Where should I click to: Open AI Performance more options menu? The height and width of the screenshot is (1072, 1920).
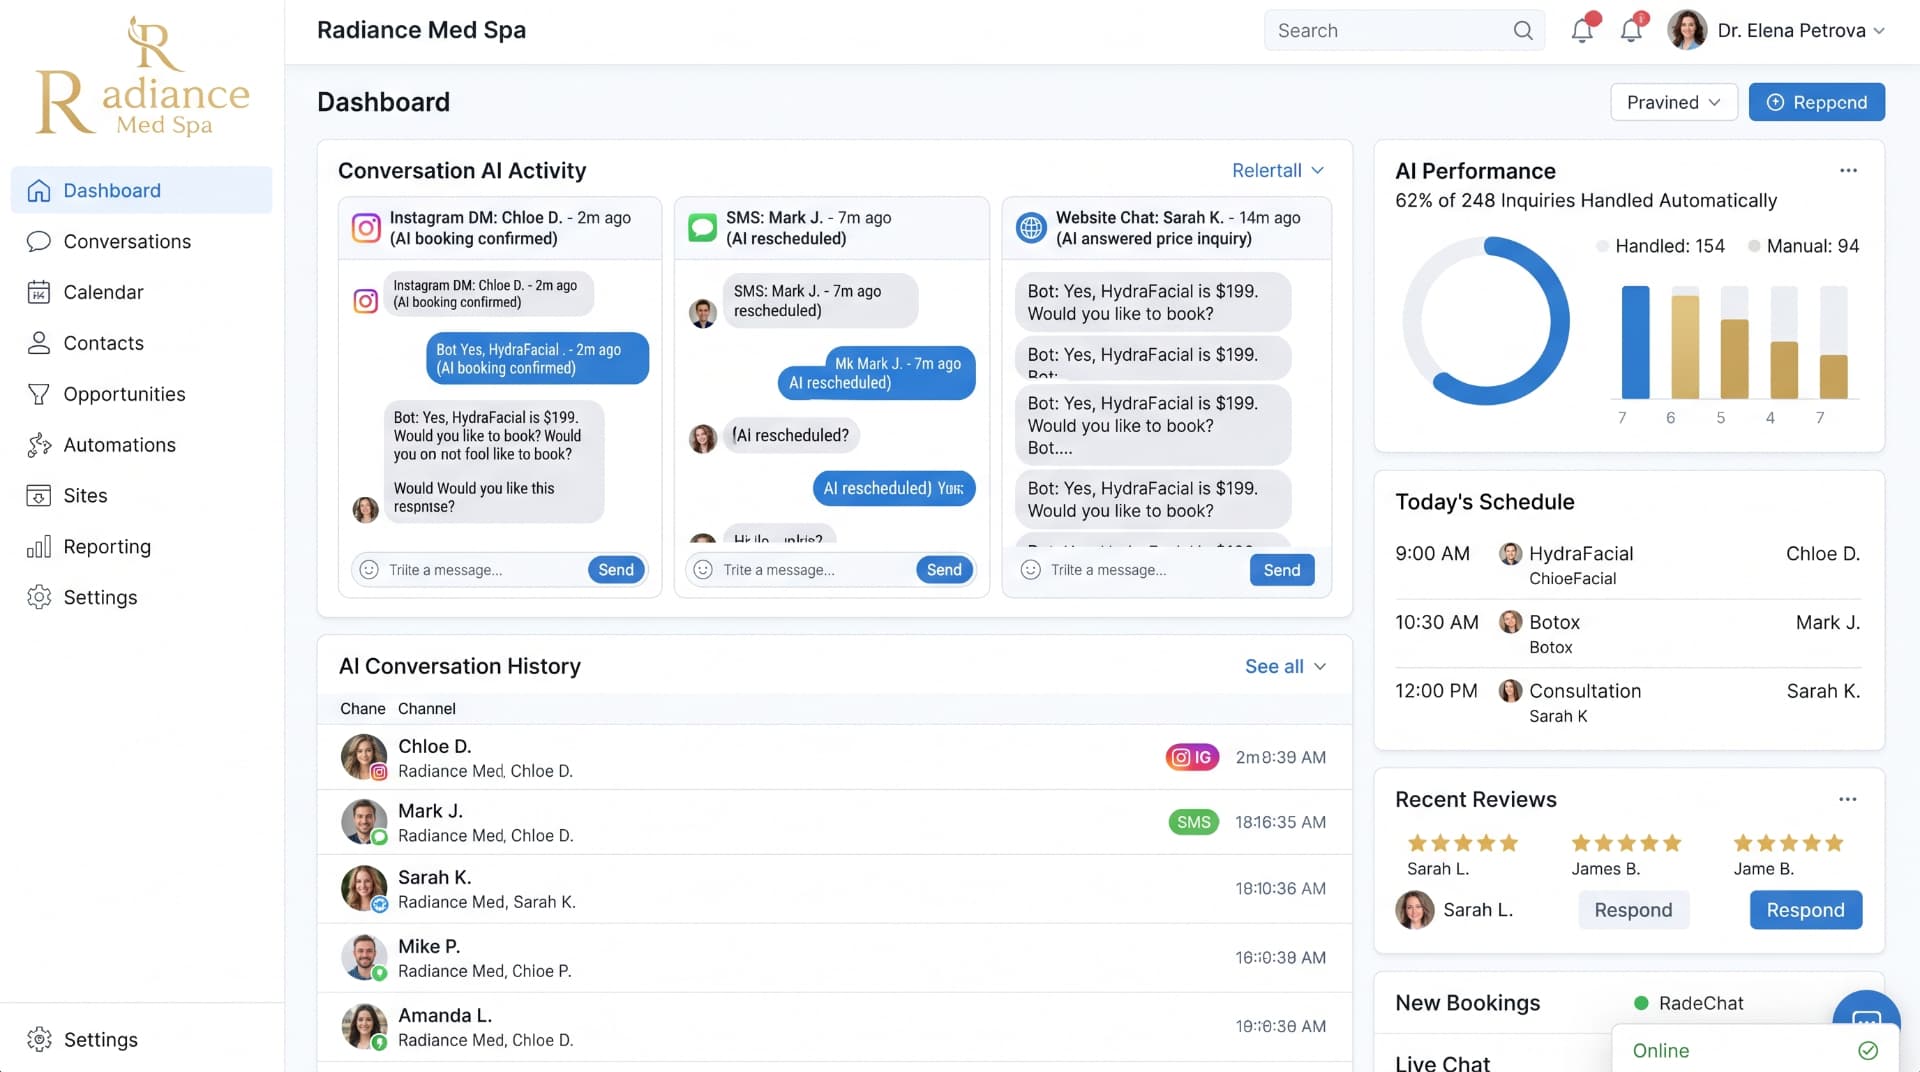click(1848, 170)
